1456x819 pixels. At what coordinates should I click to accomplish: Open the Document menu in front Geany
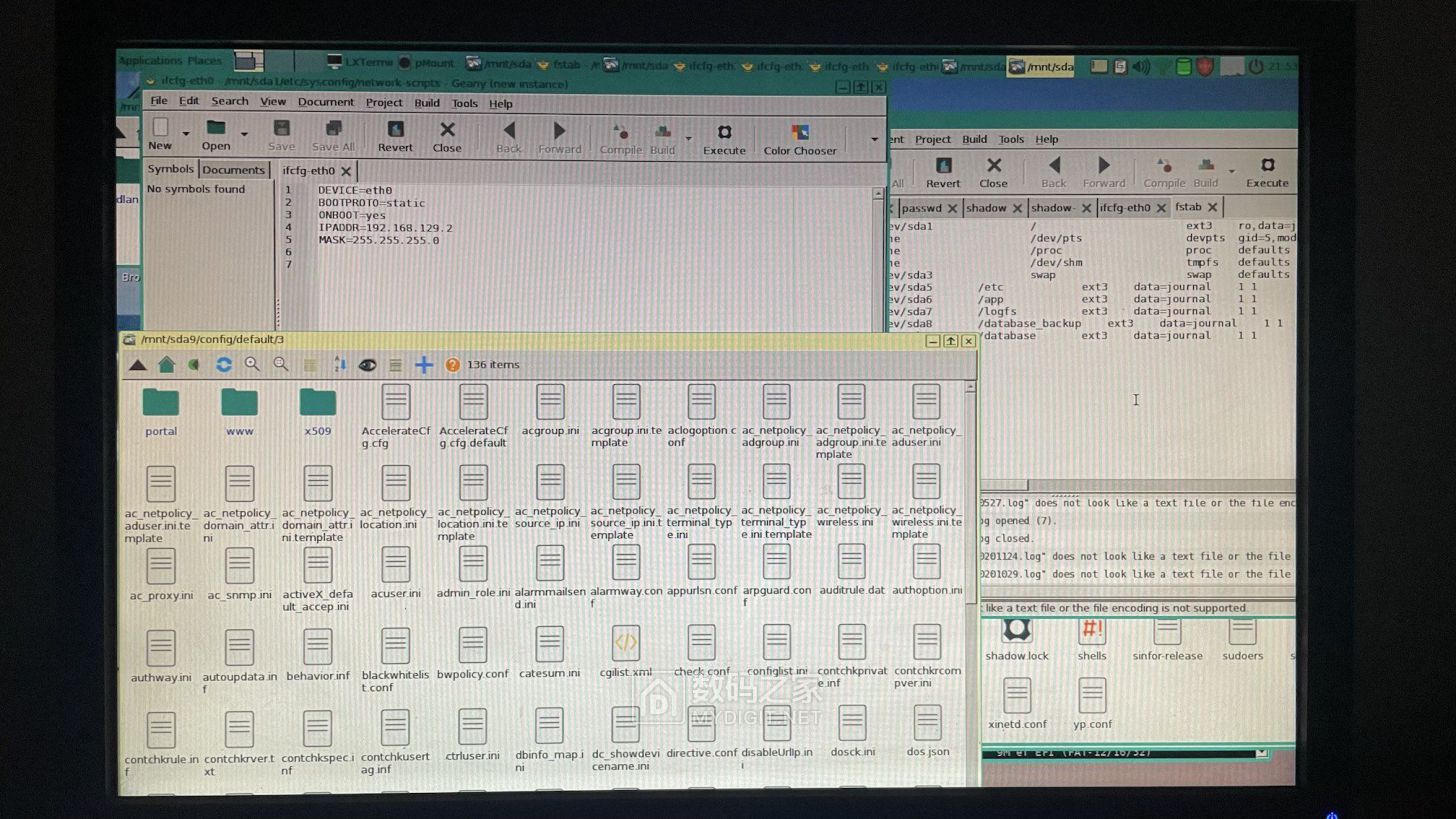click(326, 102)
